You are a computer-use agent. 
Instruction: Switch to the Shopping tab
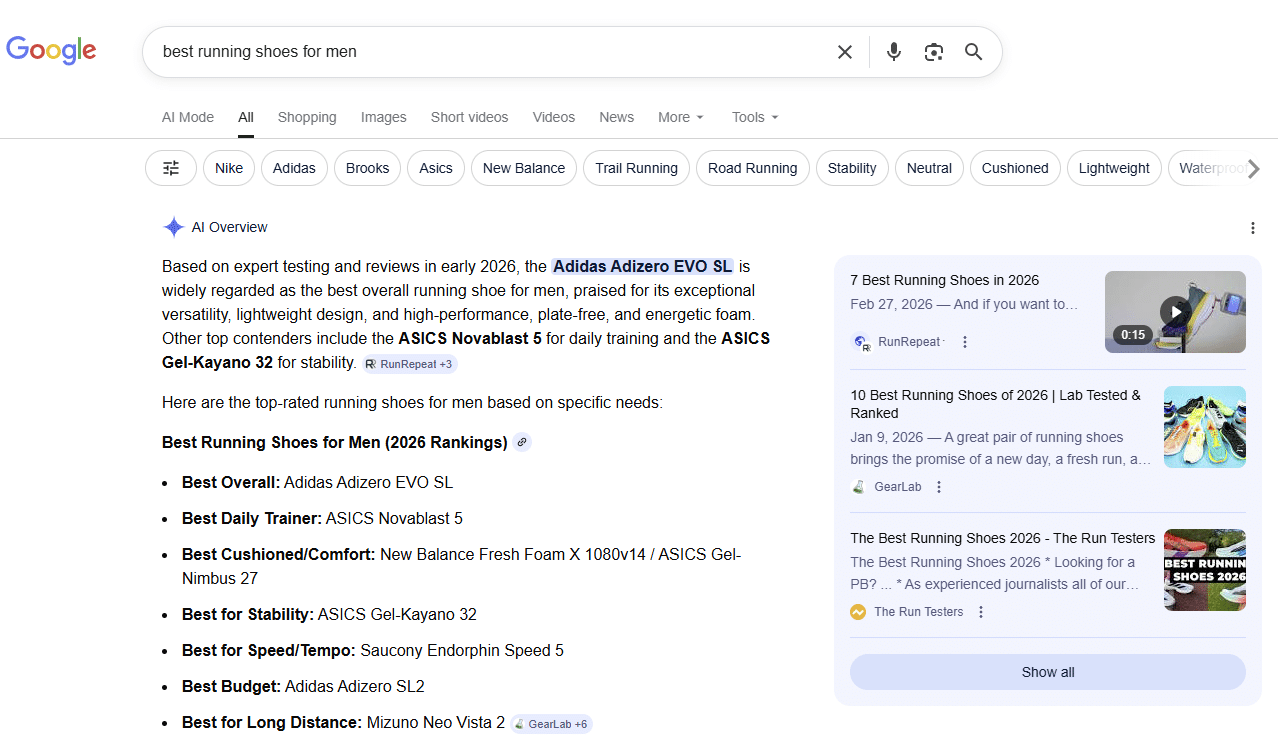tap(306, 117)
